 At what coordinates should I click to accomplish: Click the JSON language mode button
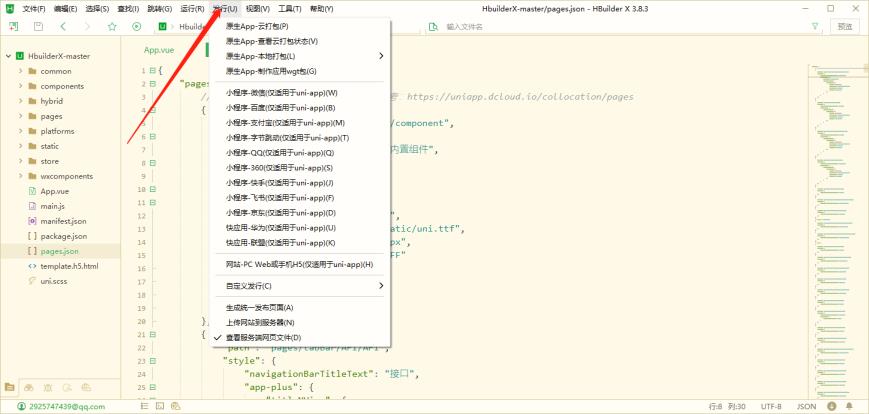806,406
